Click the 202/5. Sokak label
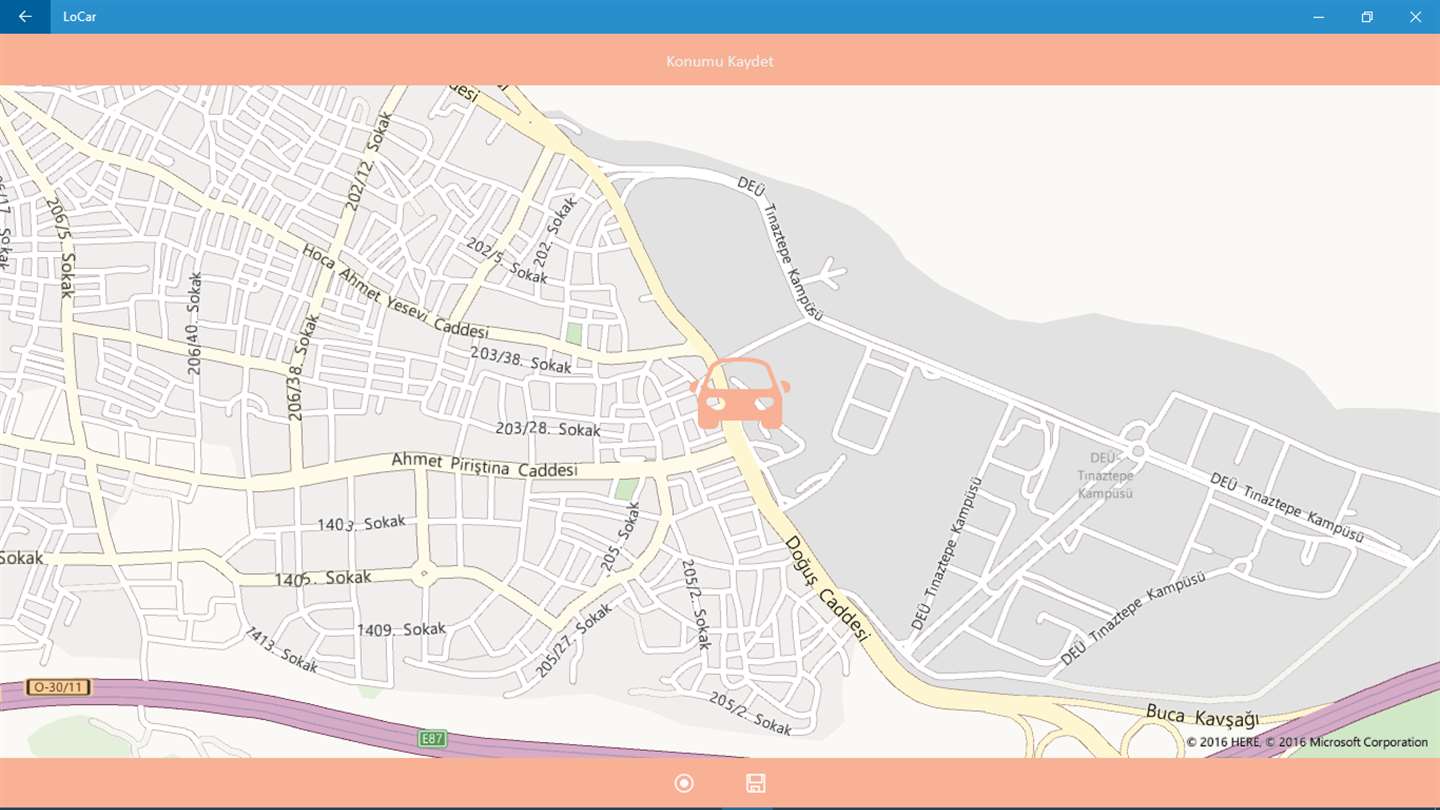Screen dimensions: 1440x810 [507, 260]
